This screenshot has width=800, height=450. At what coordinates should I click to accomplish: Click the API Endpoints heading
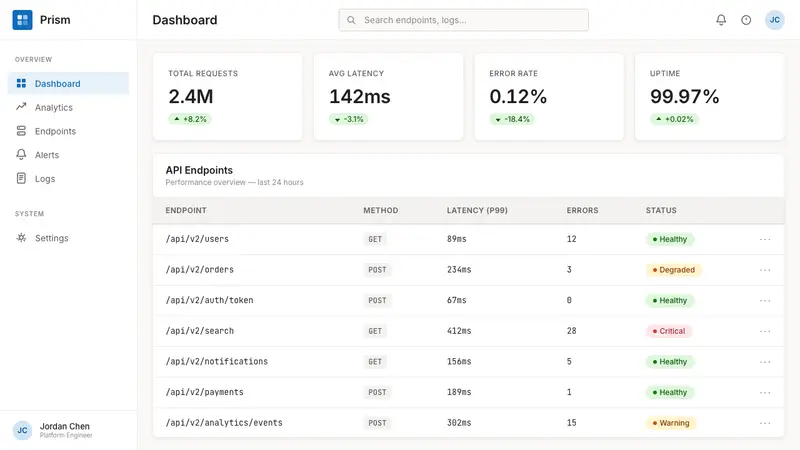(x=199, y=170)
